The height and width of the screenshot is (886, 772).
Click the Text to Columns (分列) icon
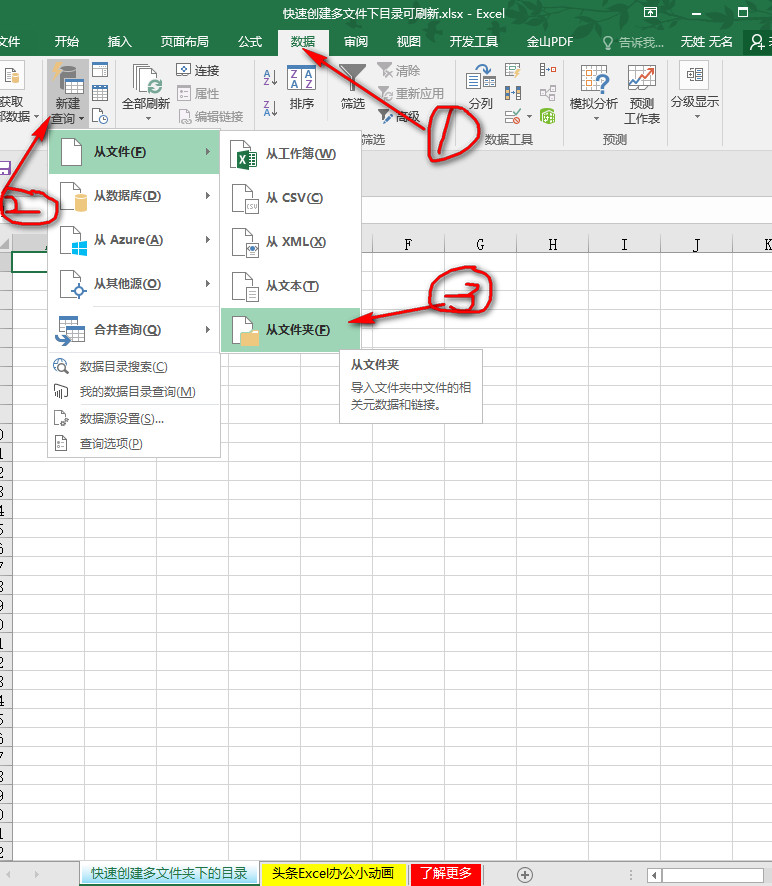[x=480, y=87]
